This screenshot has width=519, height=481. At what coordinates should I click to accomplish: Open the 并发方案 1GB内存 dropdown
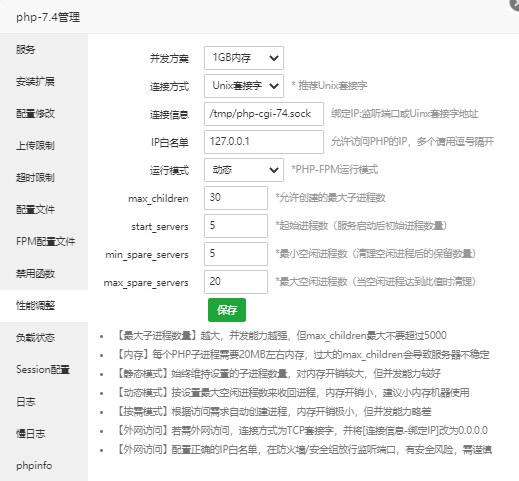[x=244, y=58]
